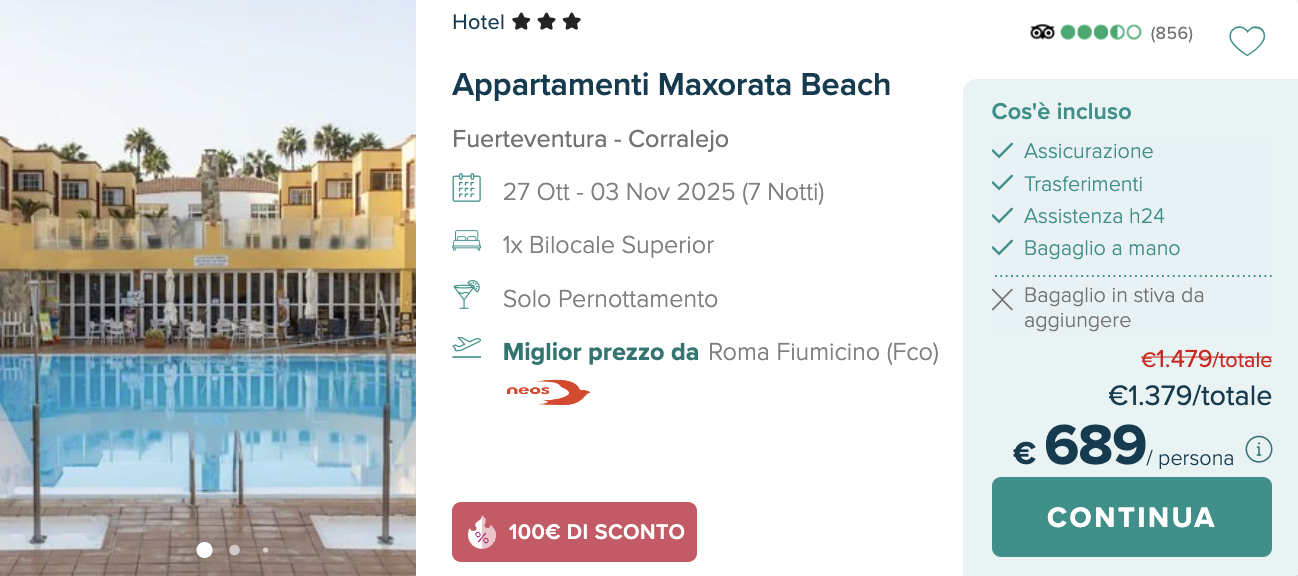
Task: Click the discount badge icon on 100€ DI SCONTO
Action: coord(480,532)
